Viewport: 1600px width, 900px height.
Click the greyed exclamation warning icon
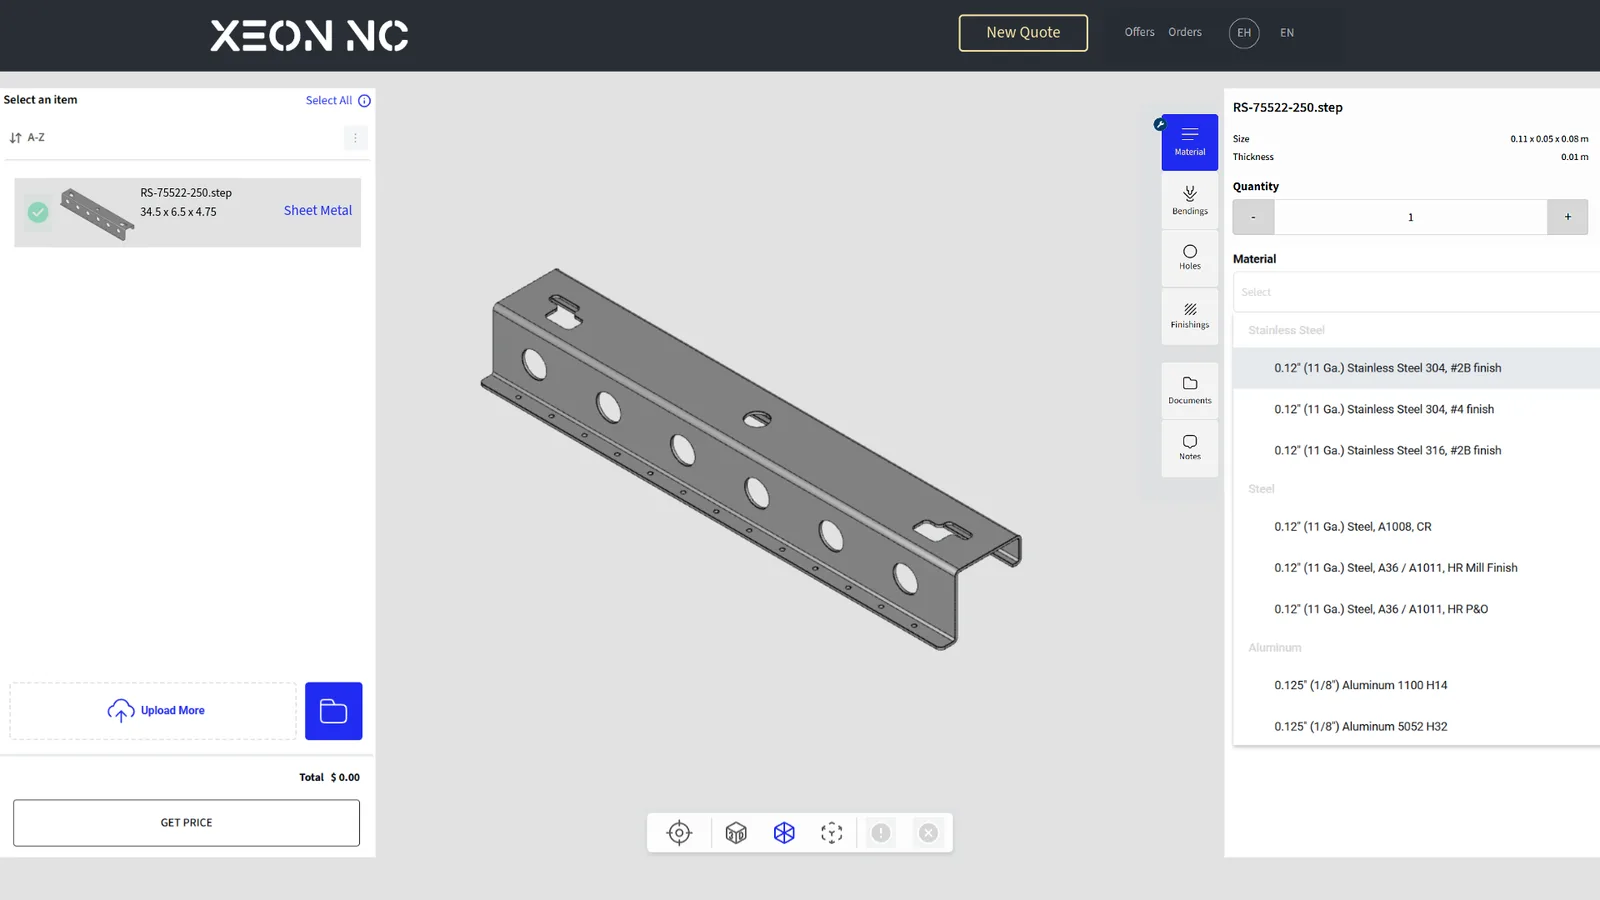[x=881, y=833]
